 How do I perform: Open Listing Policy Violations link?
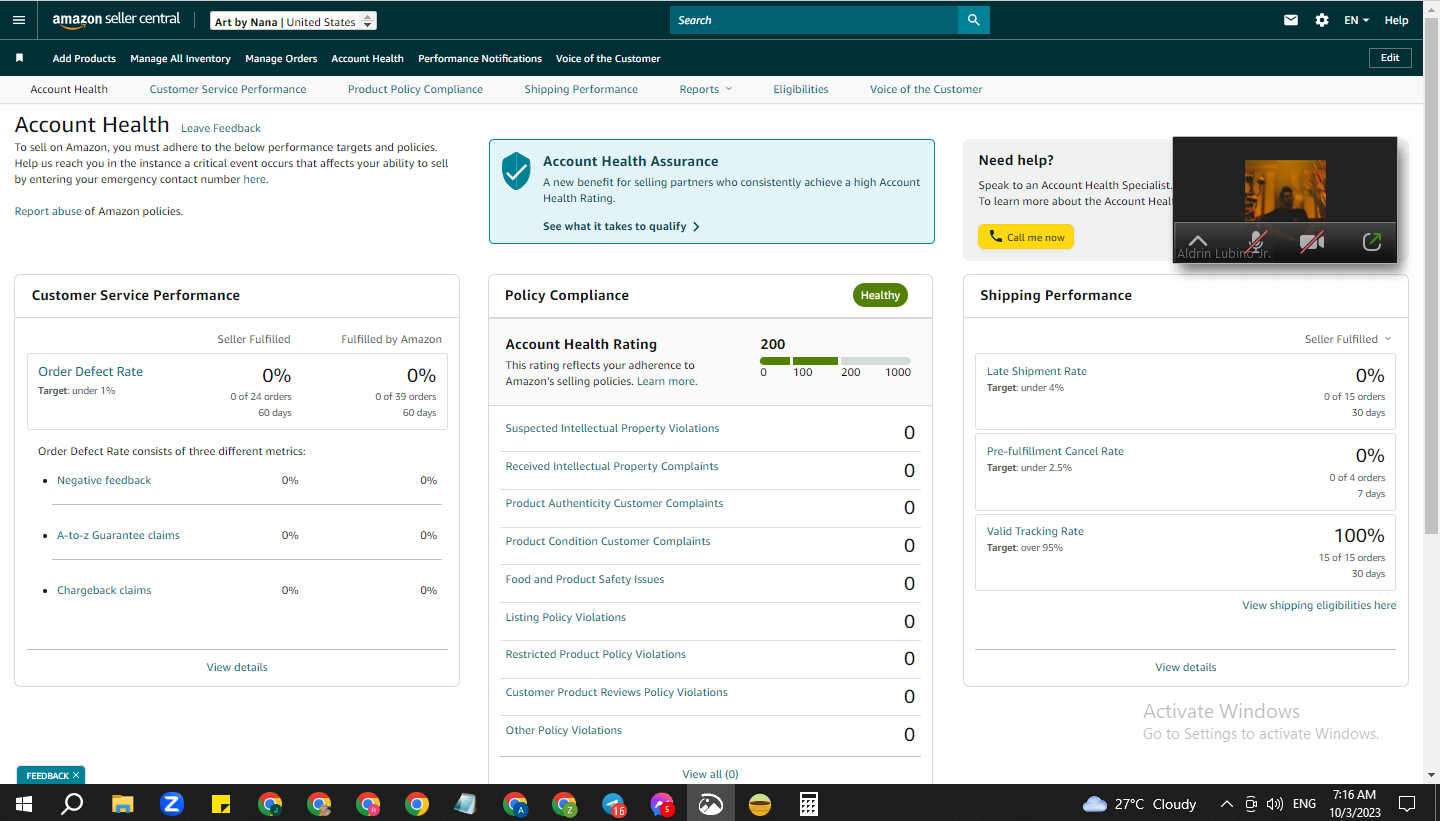(x=565, y=617)
